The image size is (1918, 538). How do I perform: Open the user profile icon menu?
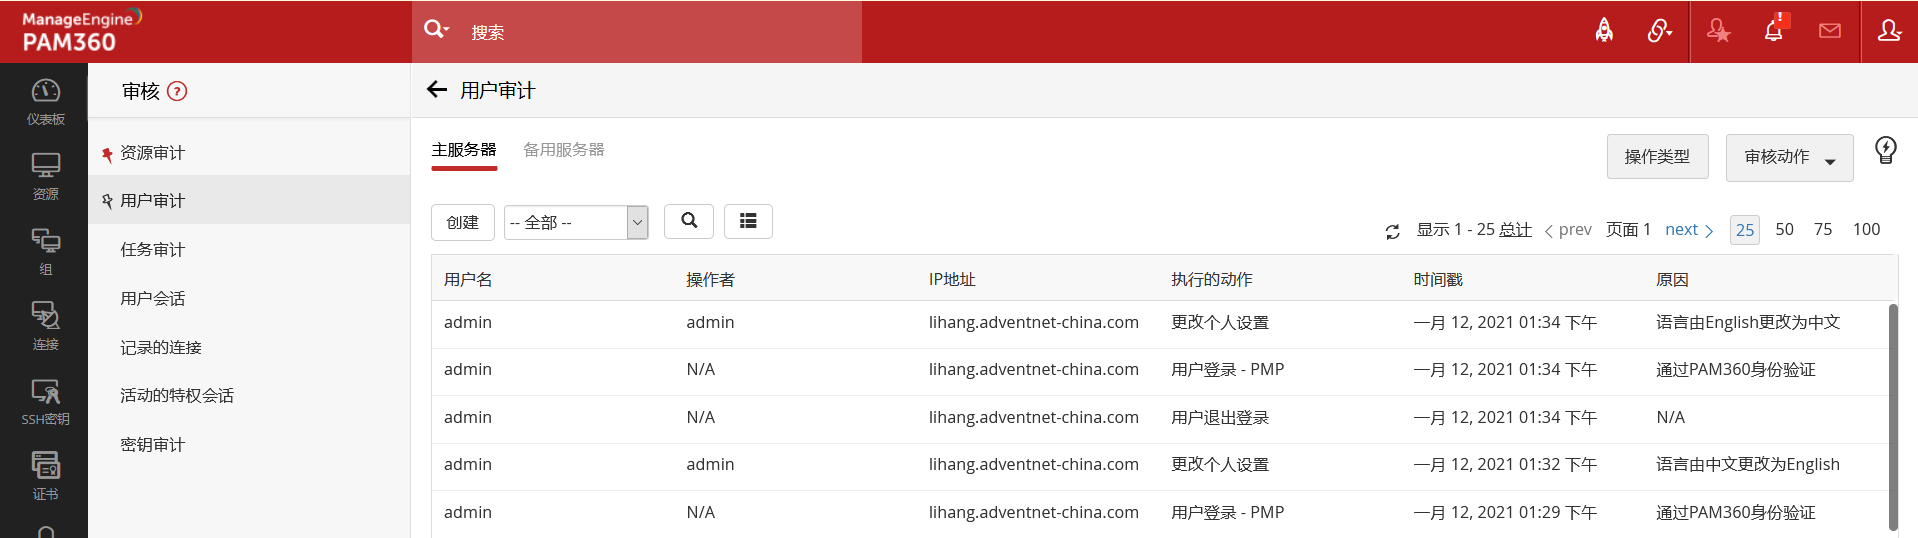pos(1889,31)
